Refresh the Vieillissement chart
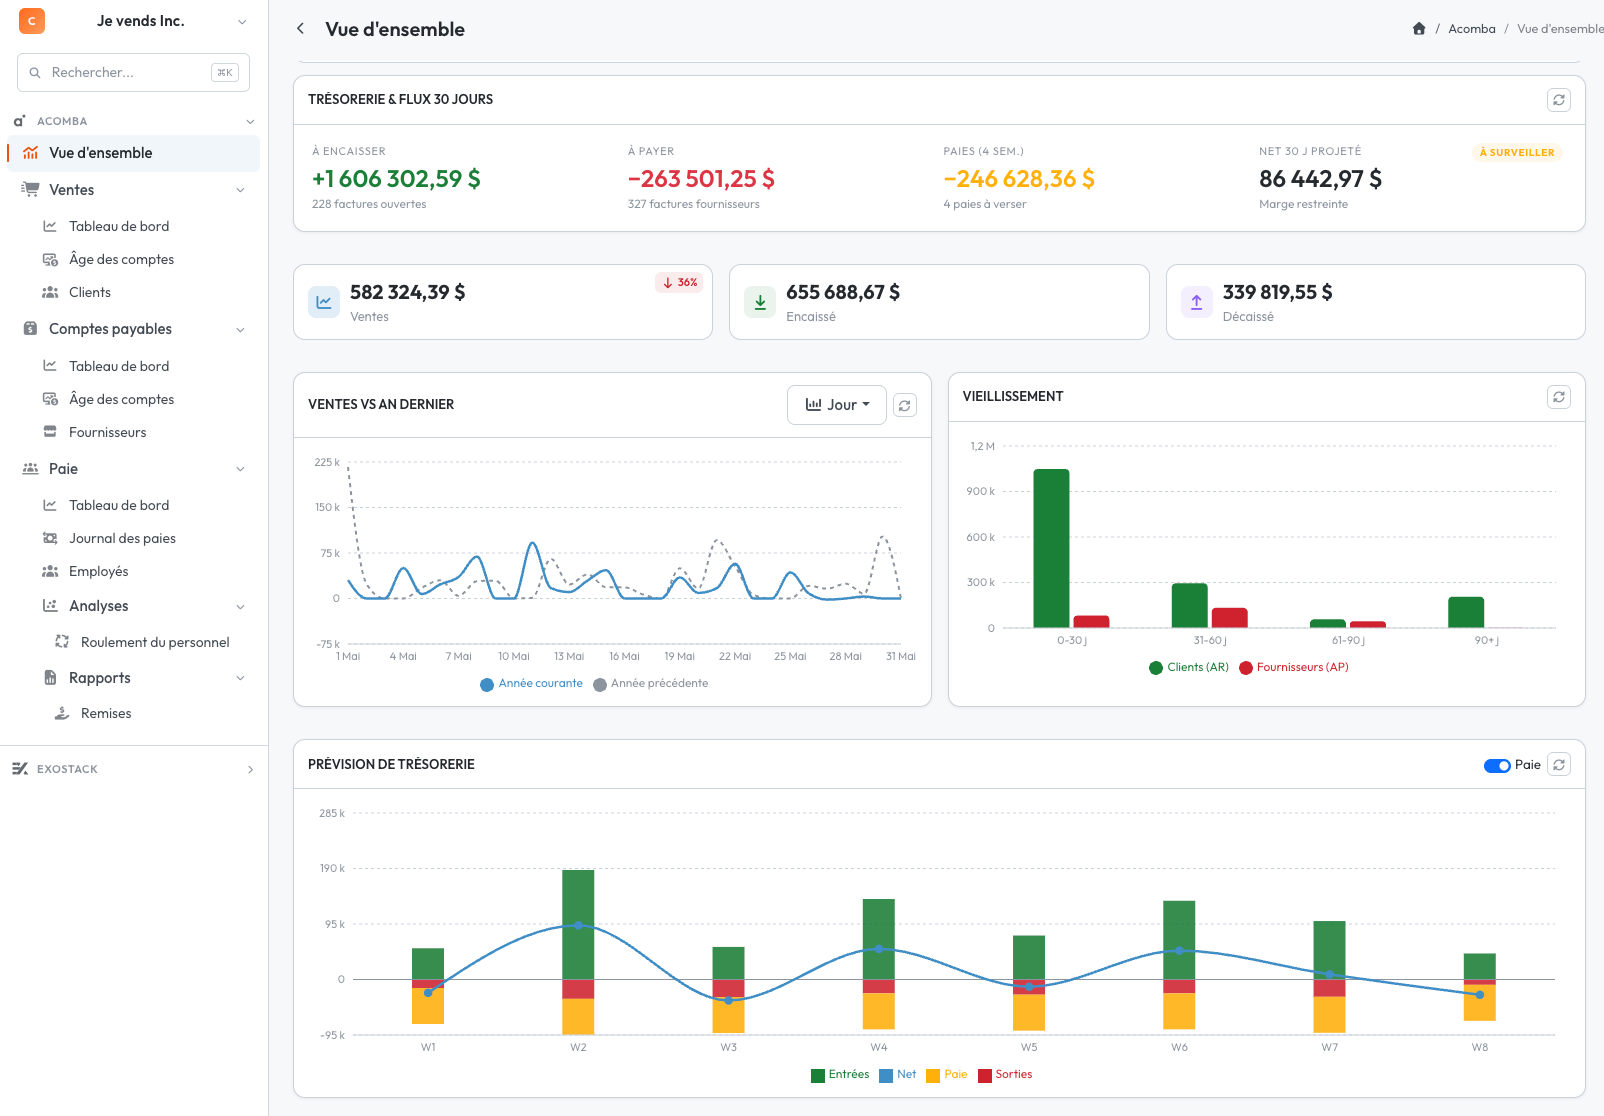This screenshot has width=1604, height=1116. [1558, 397]
